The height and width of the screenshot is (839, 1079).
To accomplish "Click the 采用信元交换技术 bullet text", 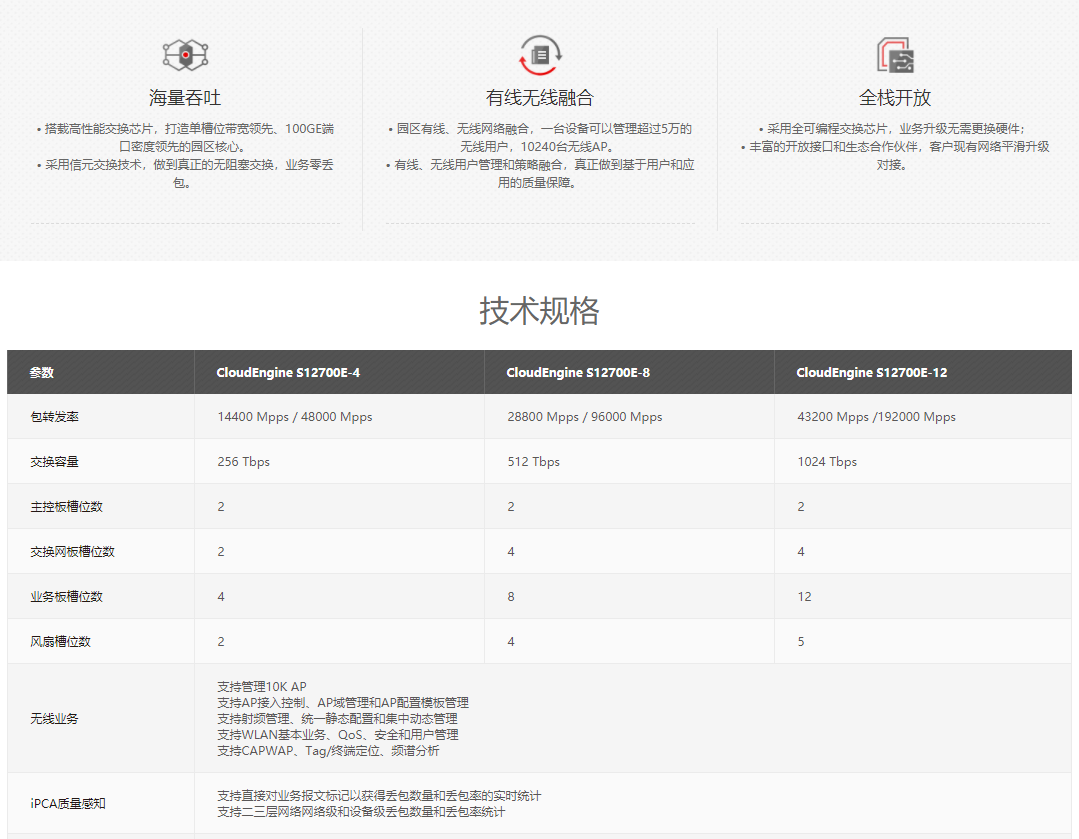I will click(185, 173).
